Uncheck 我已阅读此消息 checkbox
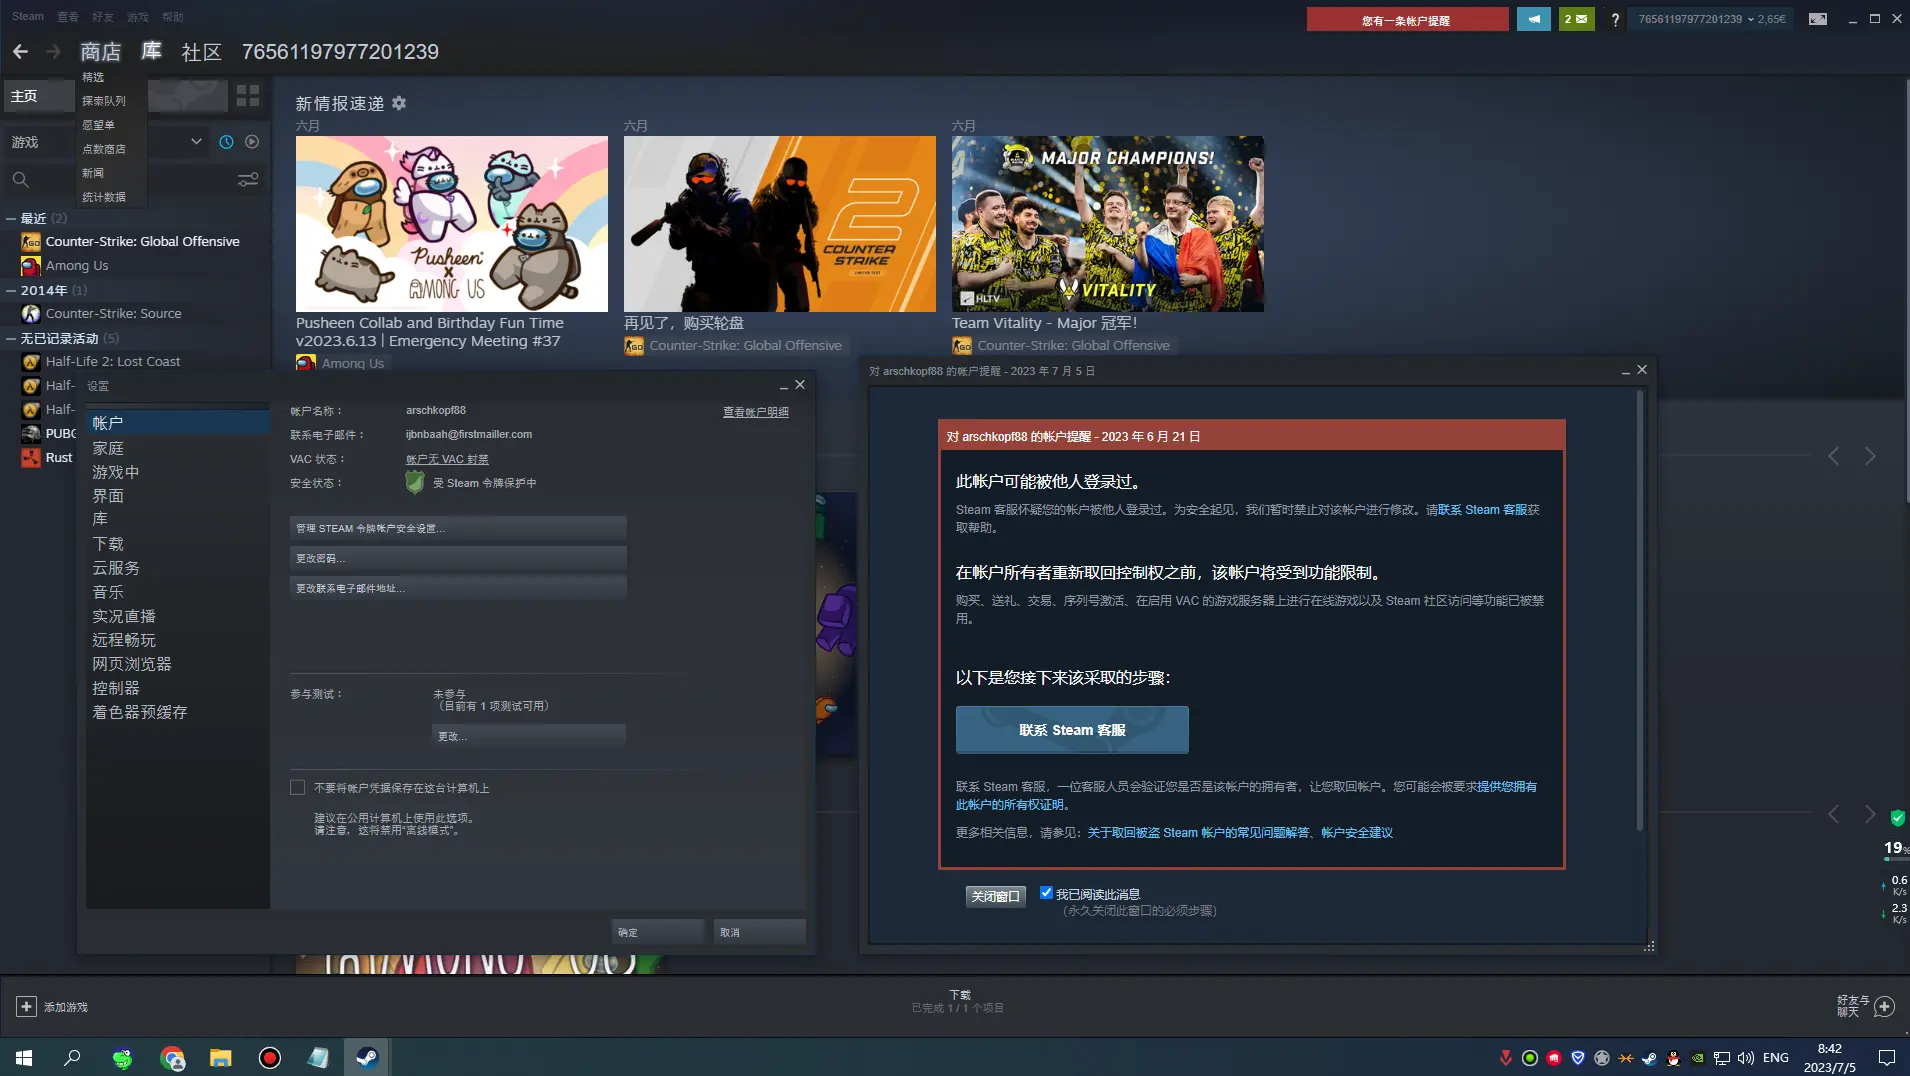This screenshot has width=1910, height=1076. point(1046,893)
